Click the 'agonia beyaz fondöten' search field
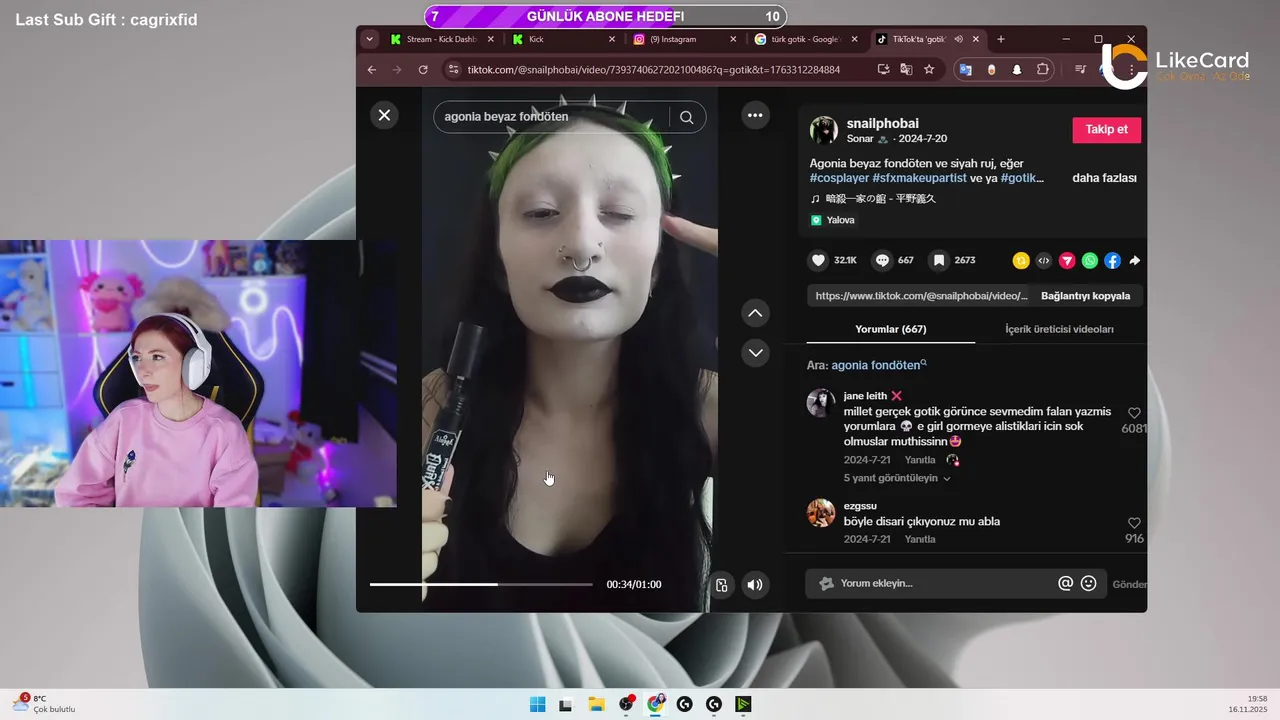Screen dimensions: 1280x720 [555, 117]
